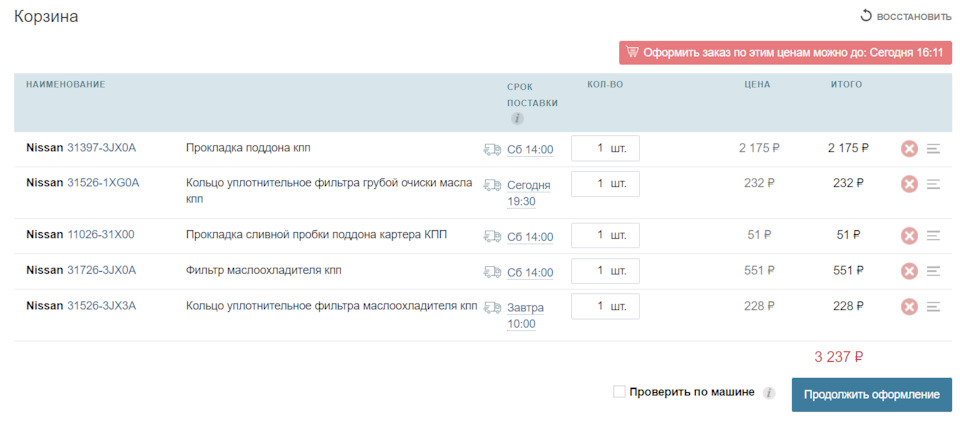The width and height of the screenshot is (960, 423).
Task: Click the Сегодня 19:30 delivery link
Action: tap(521, 193)
